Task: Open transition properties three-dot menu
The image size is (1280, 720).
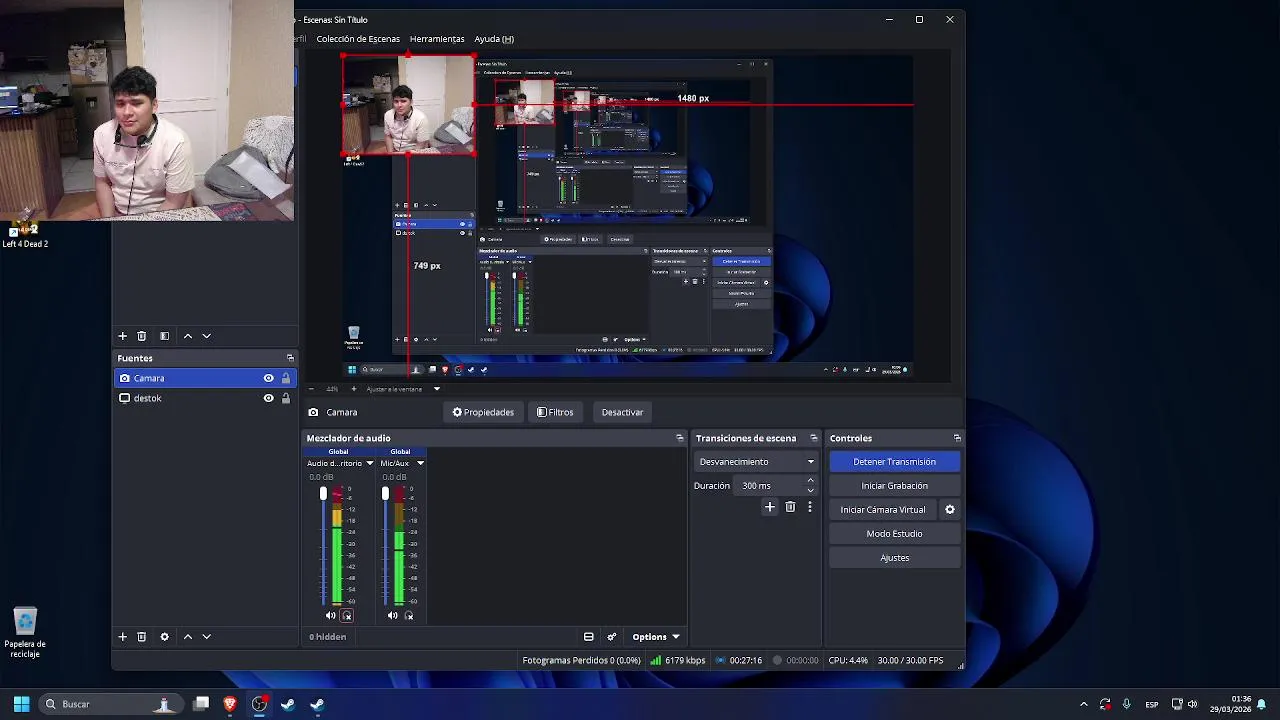Action: (809, 507)
